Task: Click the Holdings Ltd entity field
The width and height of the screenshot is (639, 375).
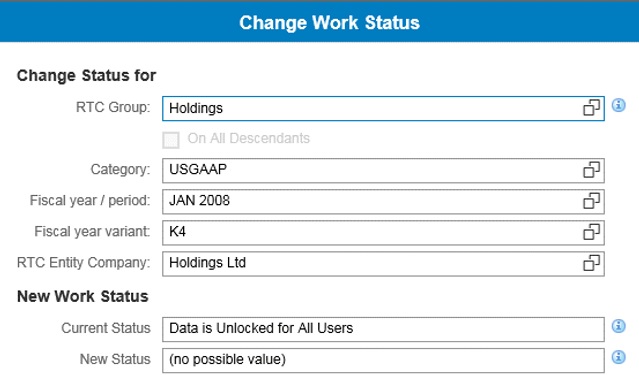Action: tap(383, 263)
